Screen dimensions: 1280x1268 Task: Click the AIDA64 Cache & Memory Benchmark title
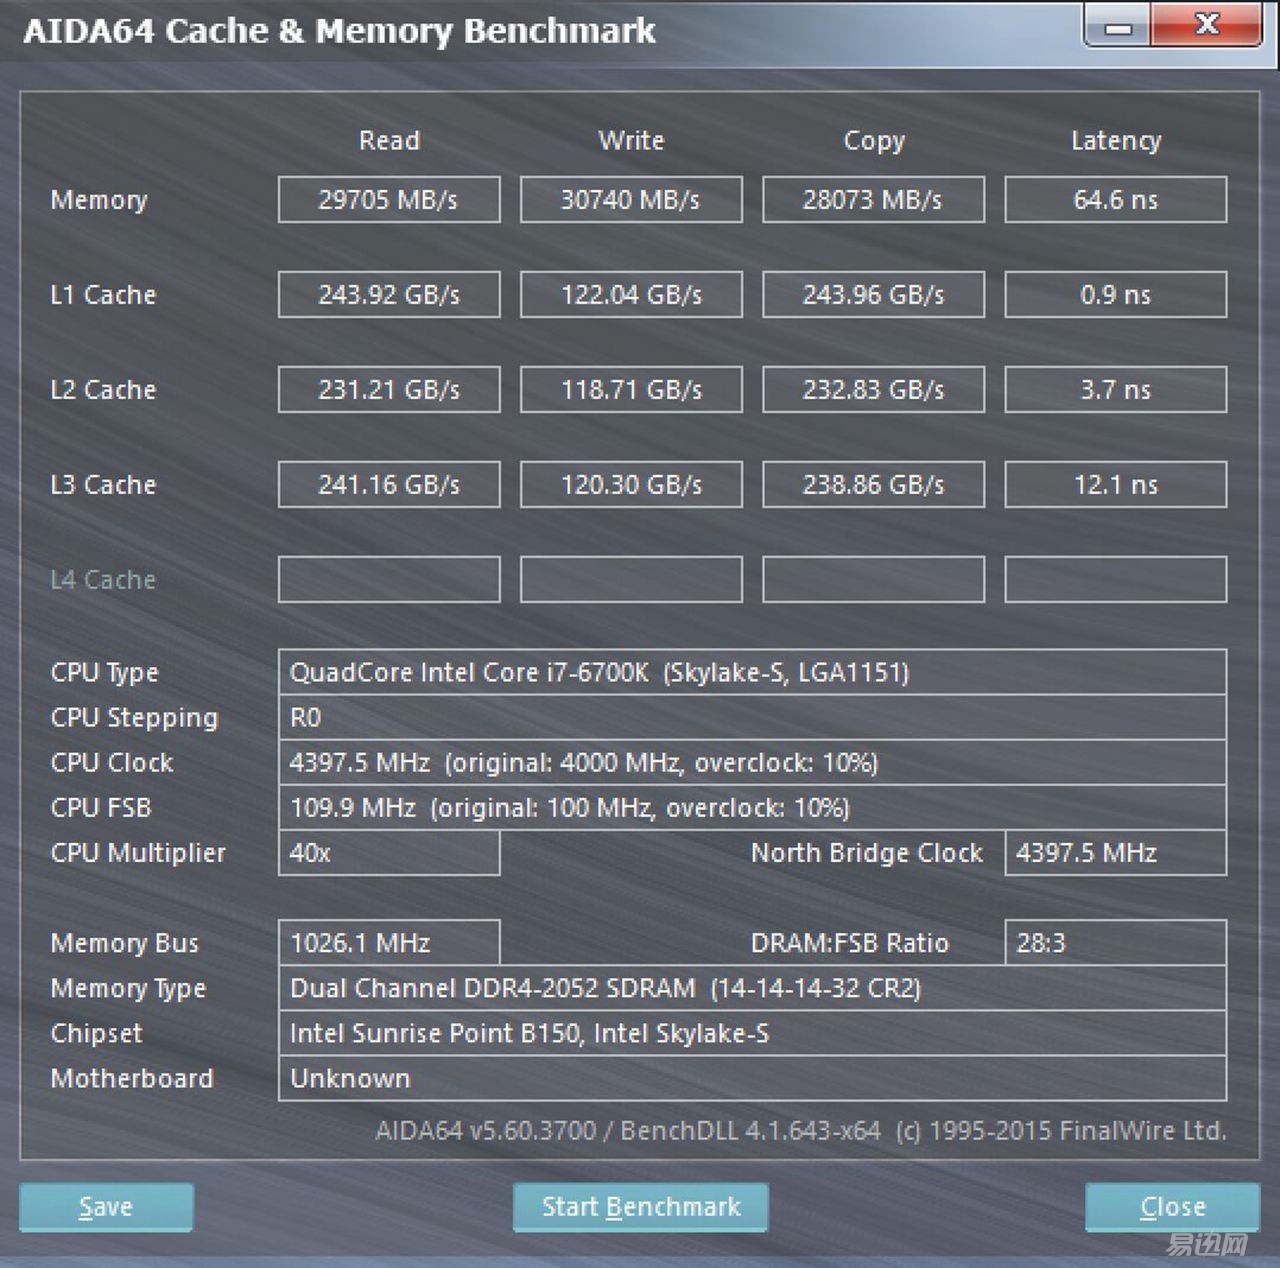[340, 31]
